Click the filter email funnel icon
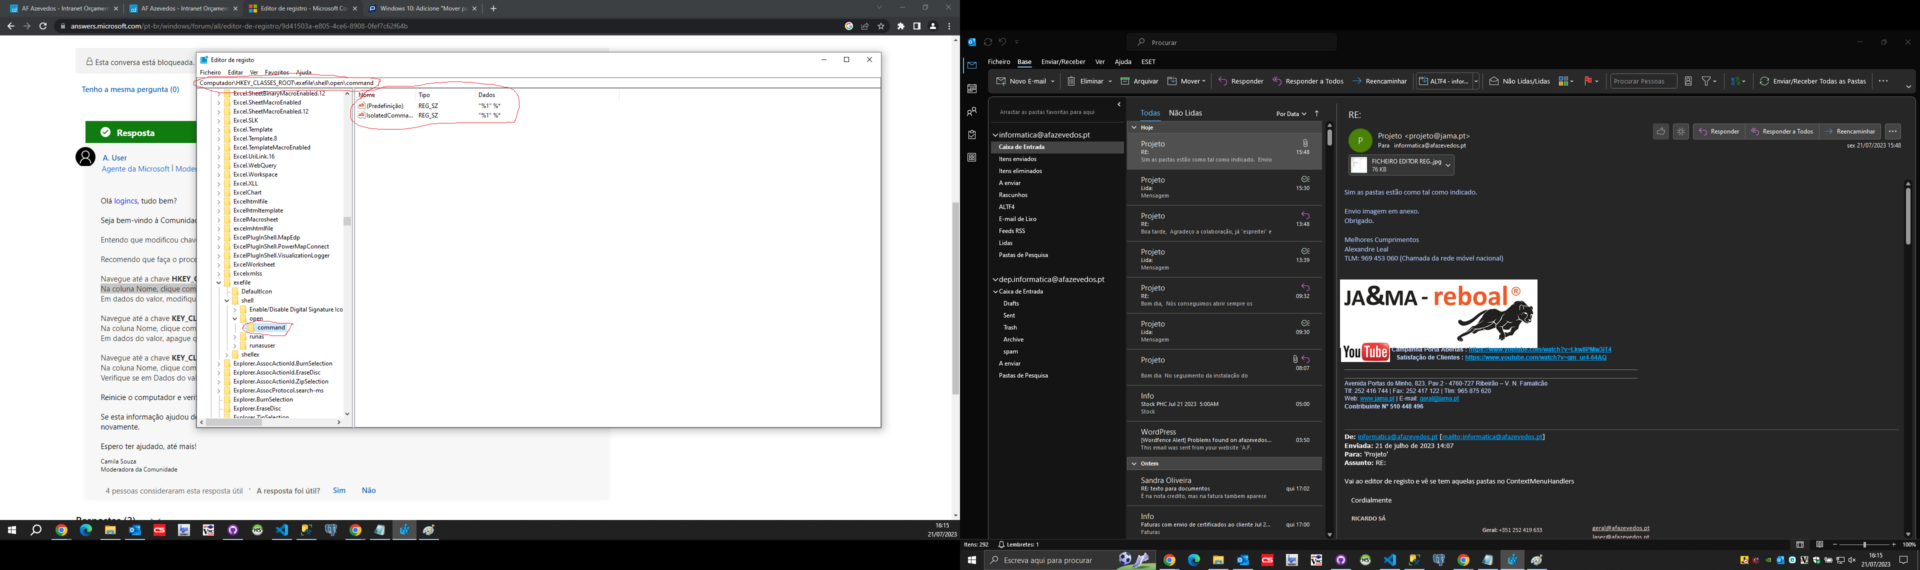 (1707, 81)
